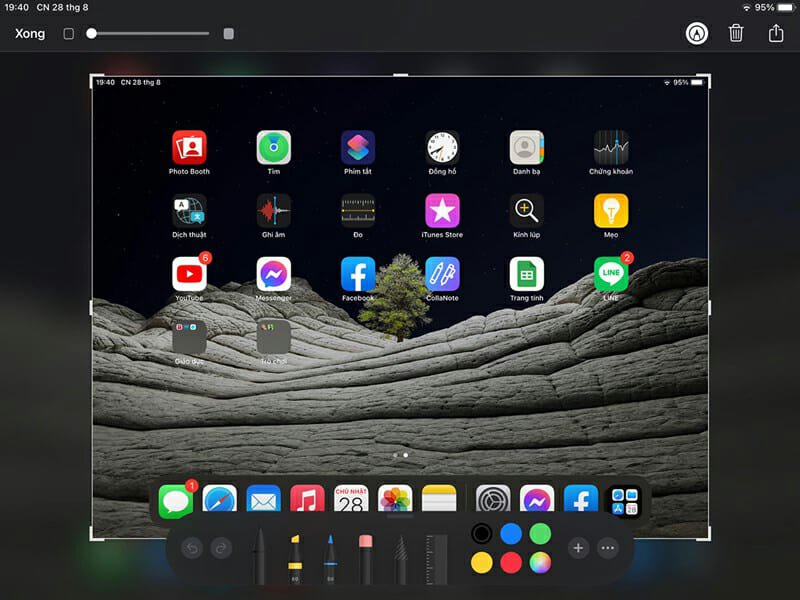
Task: Select the black pen tool
Action: click(x=260, y=556)
